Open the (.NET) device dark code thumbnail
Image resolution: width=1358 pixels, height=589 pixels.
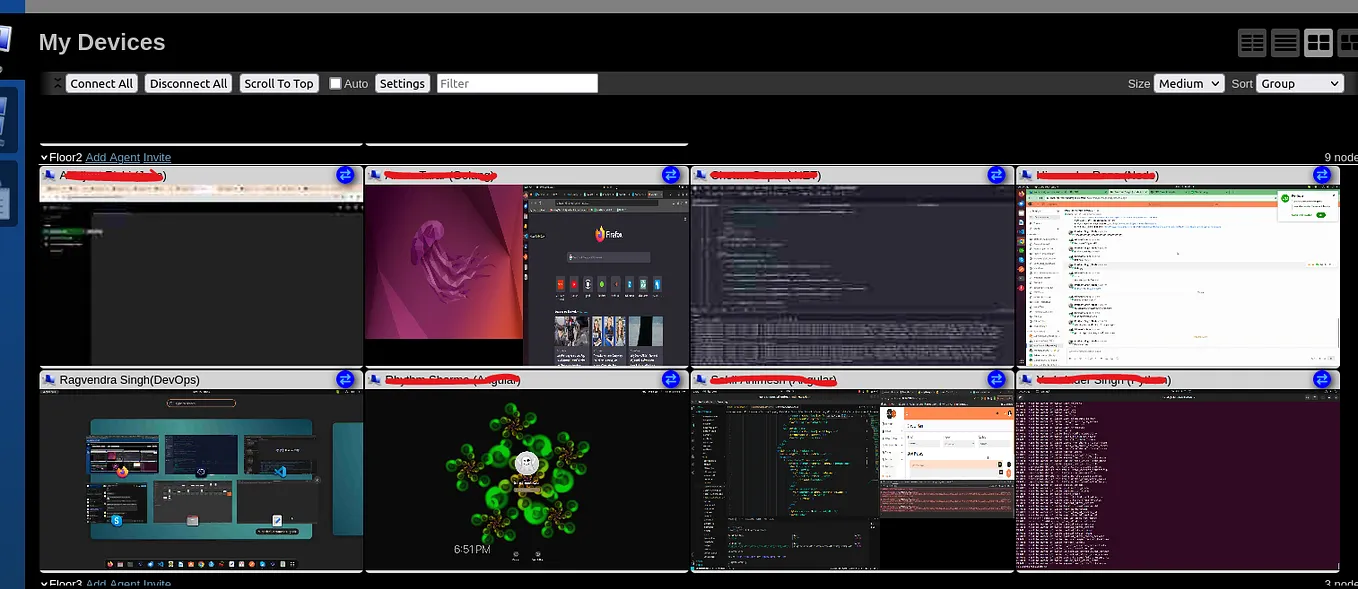click(x=852, y=275)
